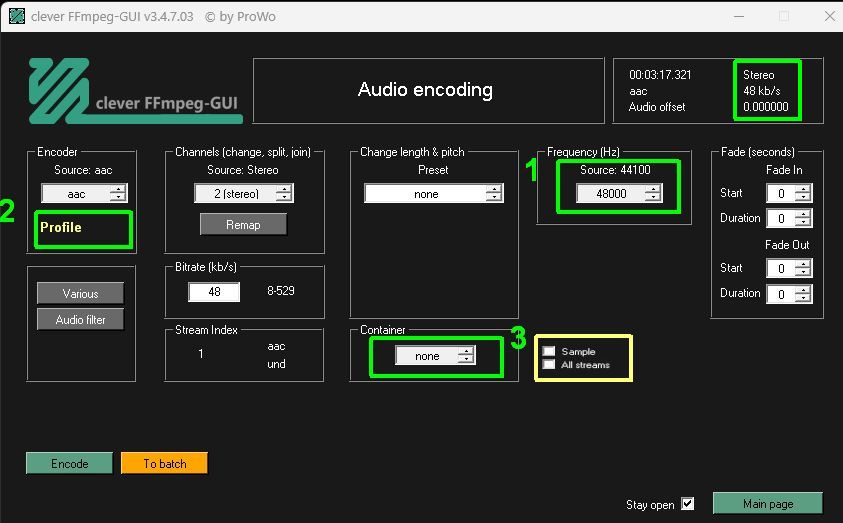Click the 'Source: 44100' frequency text
This screenshot has width=843, height=523.
point(615,170)
